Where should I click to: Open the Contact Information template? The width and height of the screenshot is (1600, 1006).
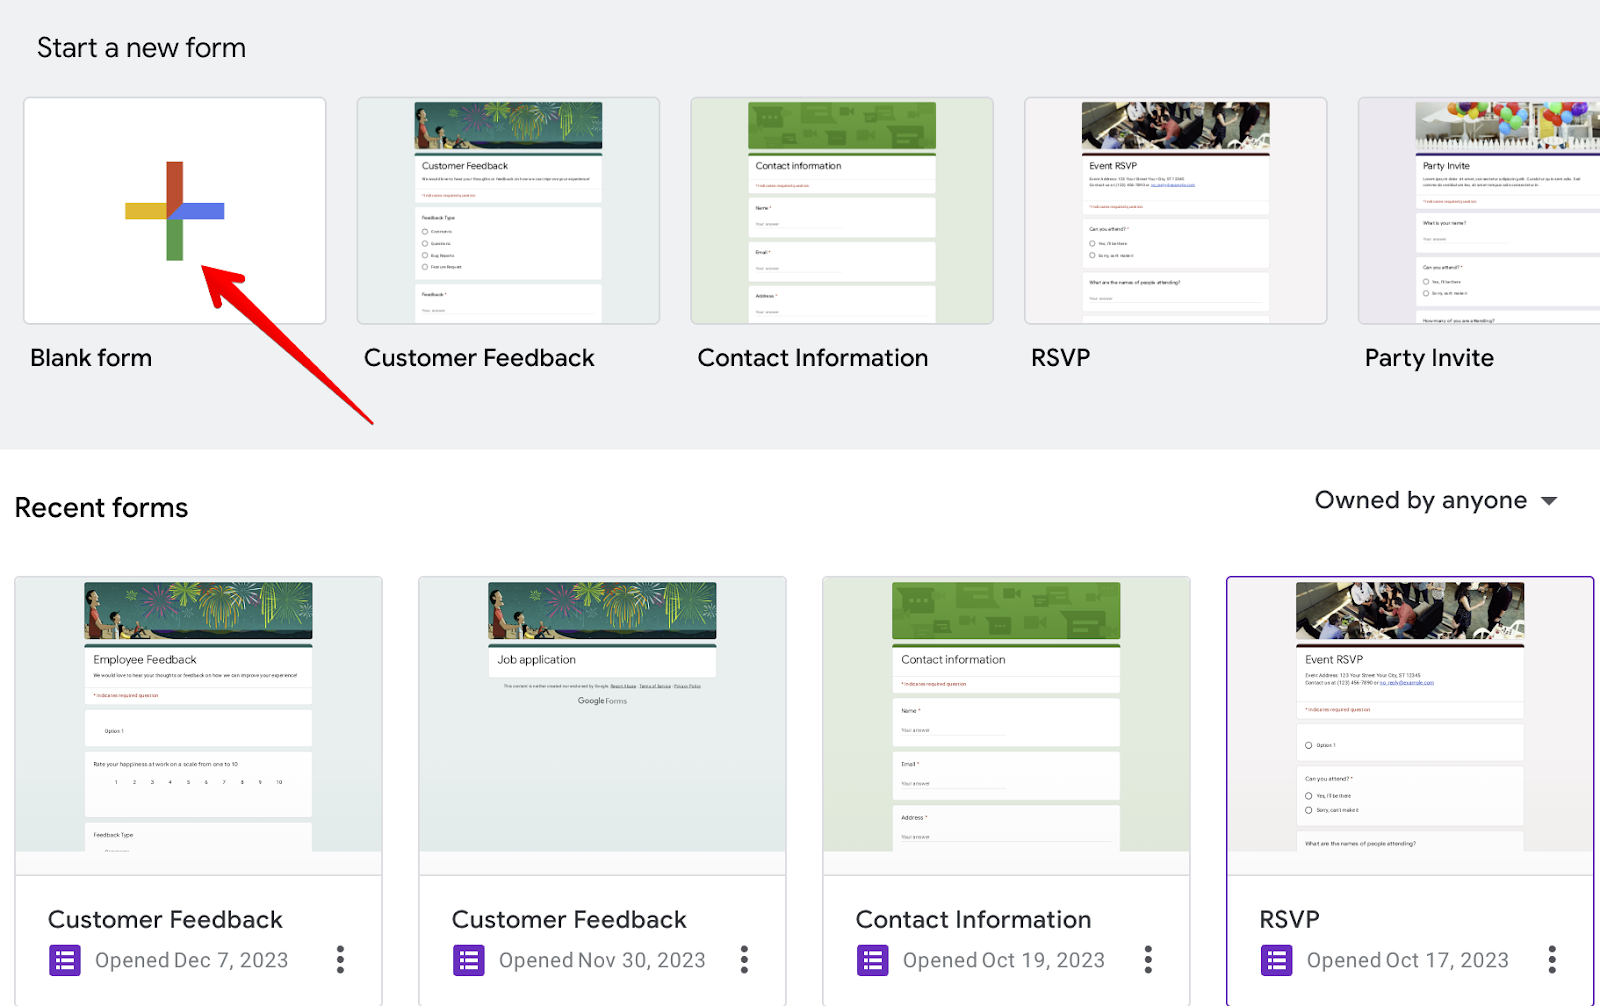[841, 210]
